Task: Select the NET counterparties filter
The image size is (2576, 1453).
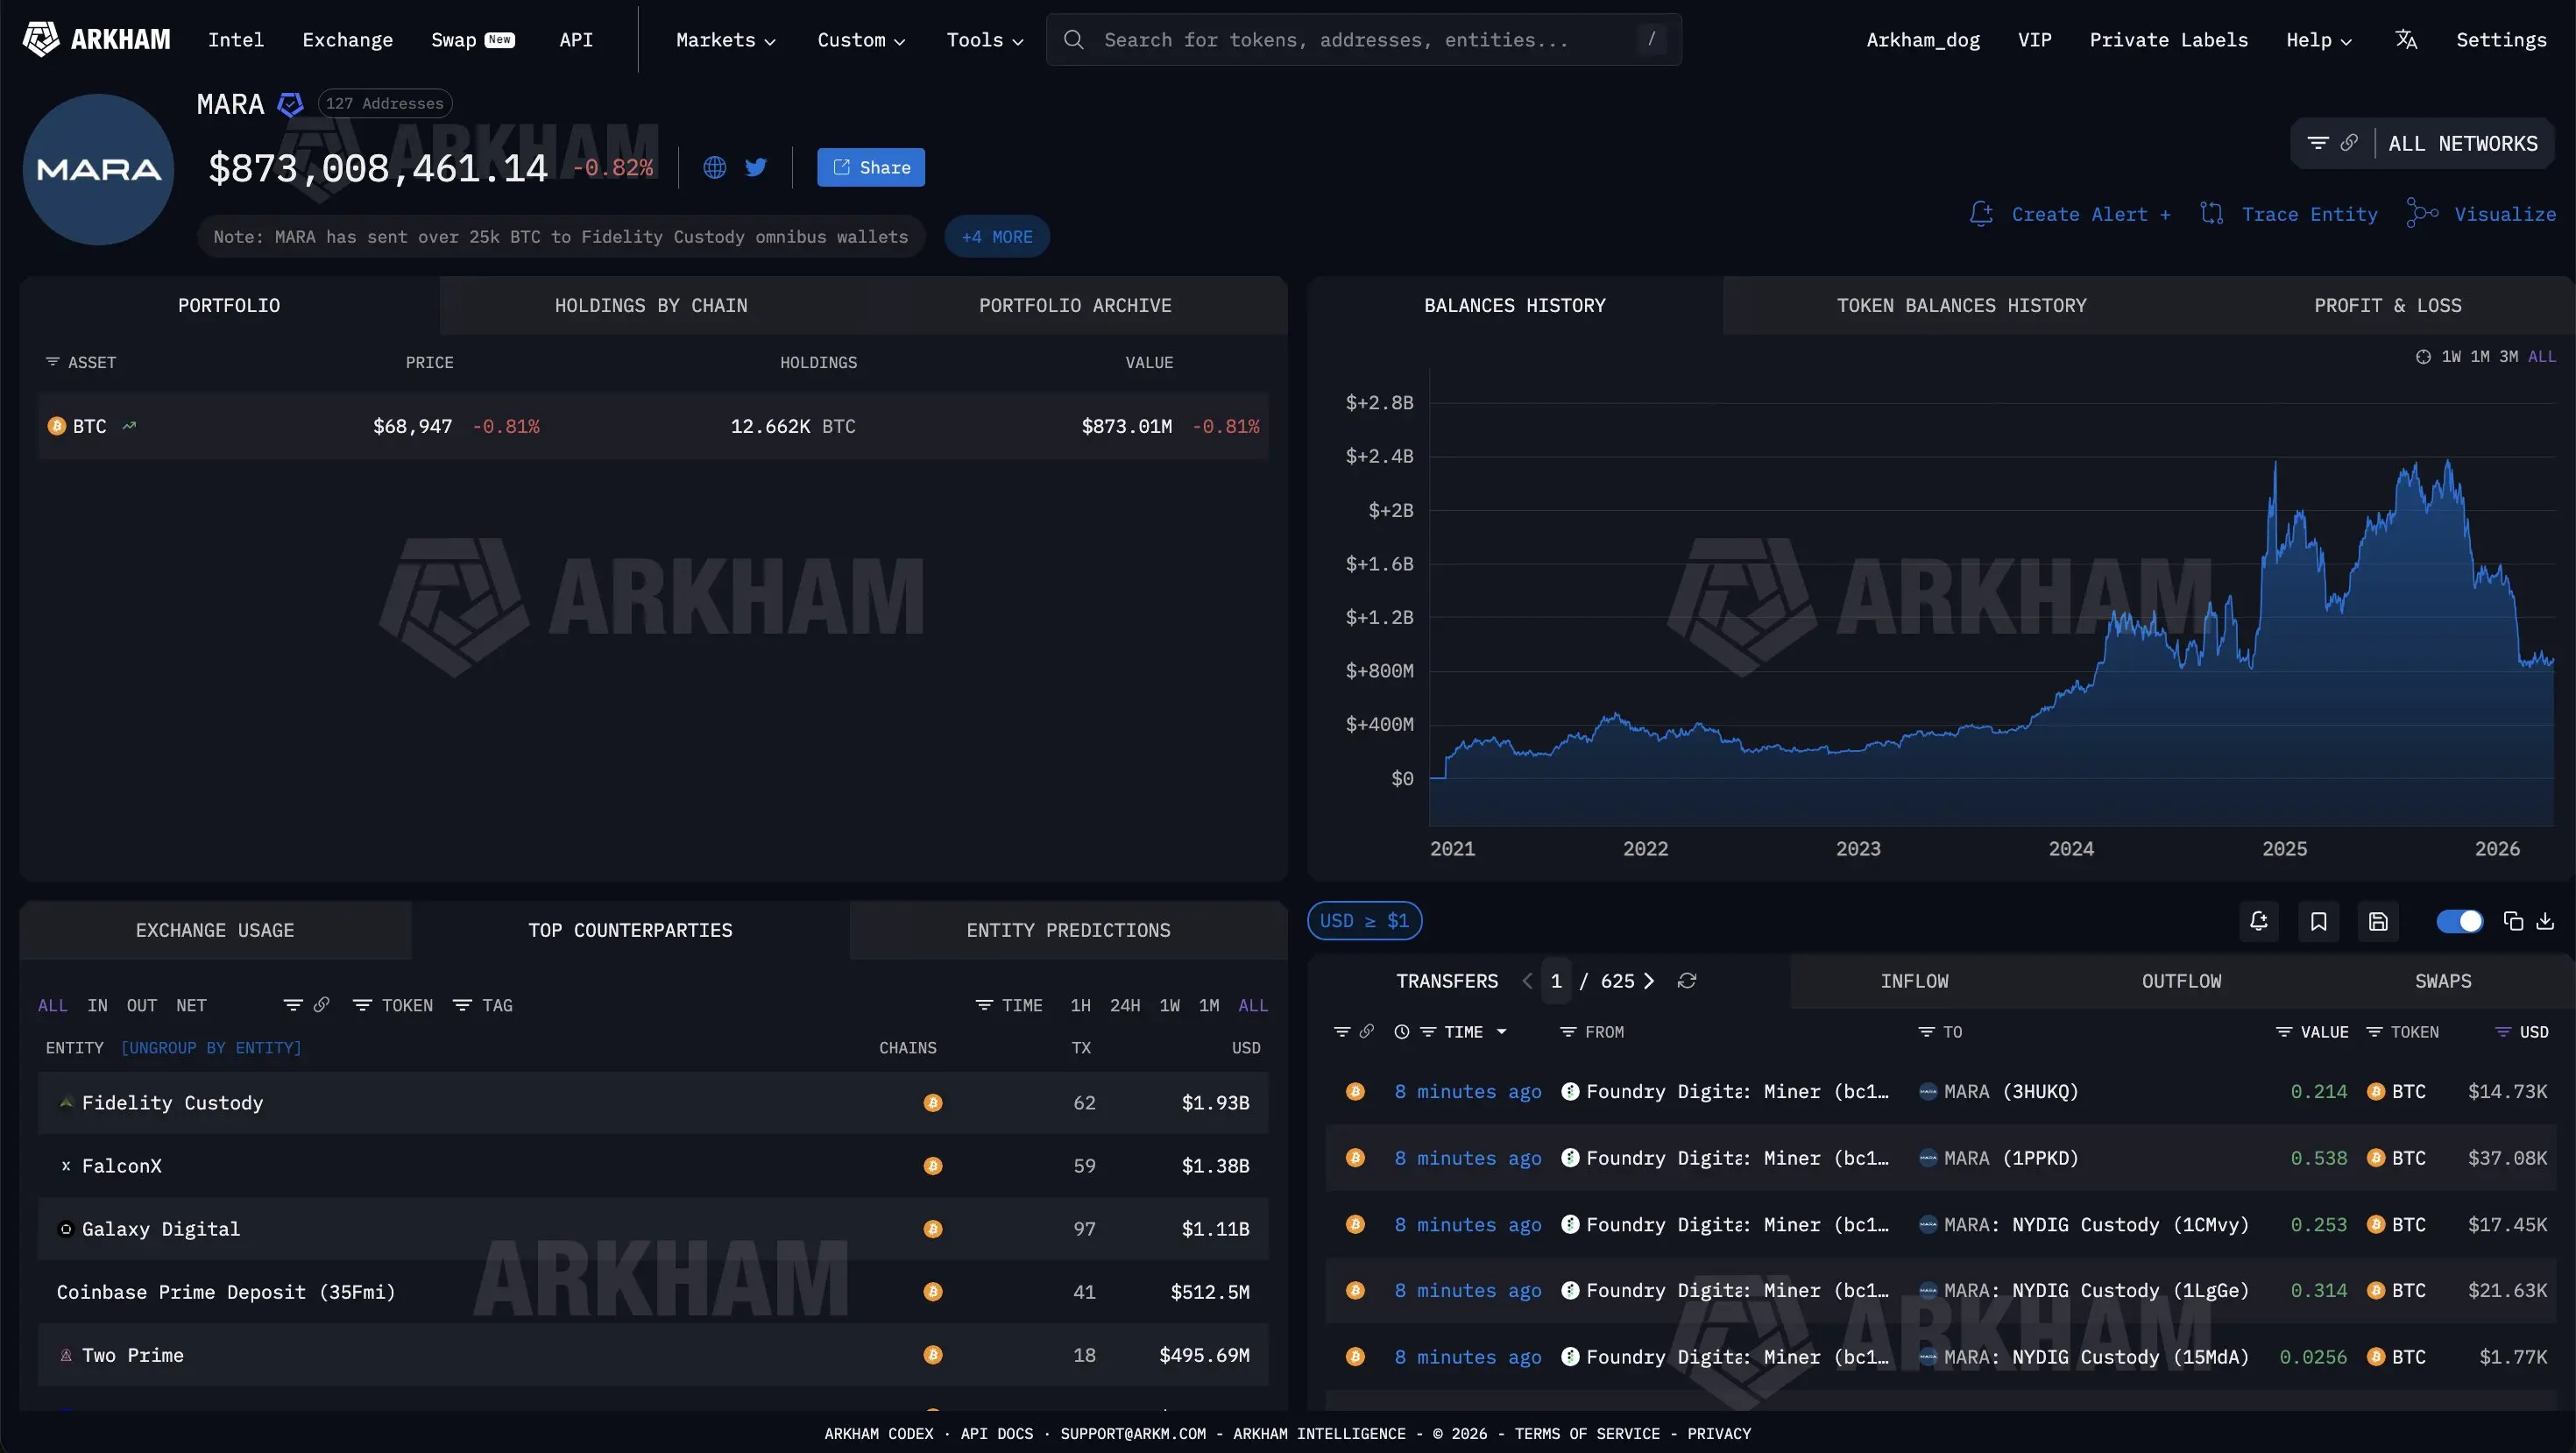Action: (x=191, y=1005)
